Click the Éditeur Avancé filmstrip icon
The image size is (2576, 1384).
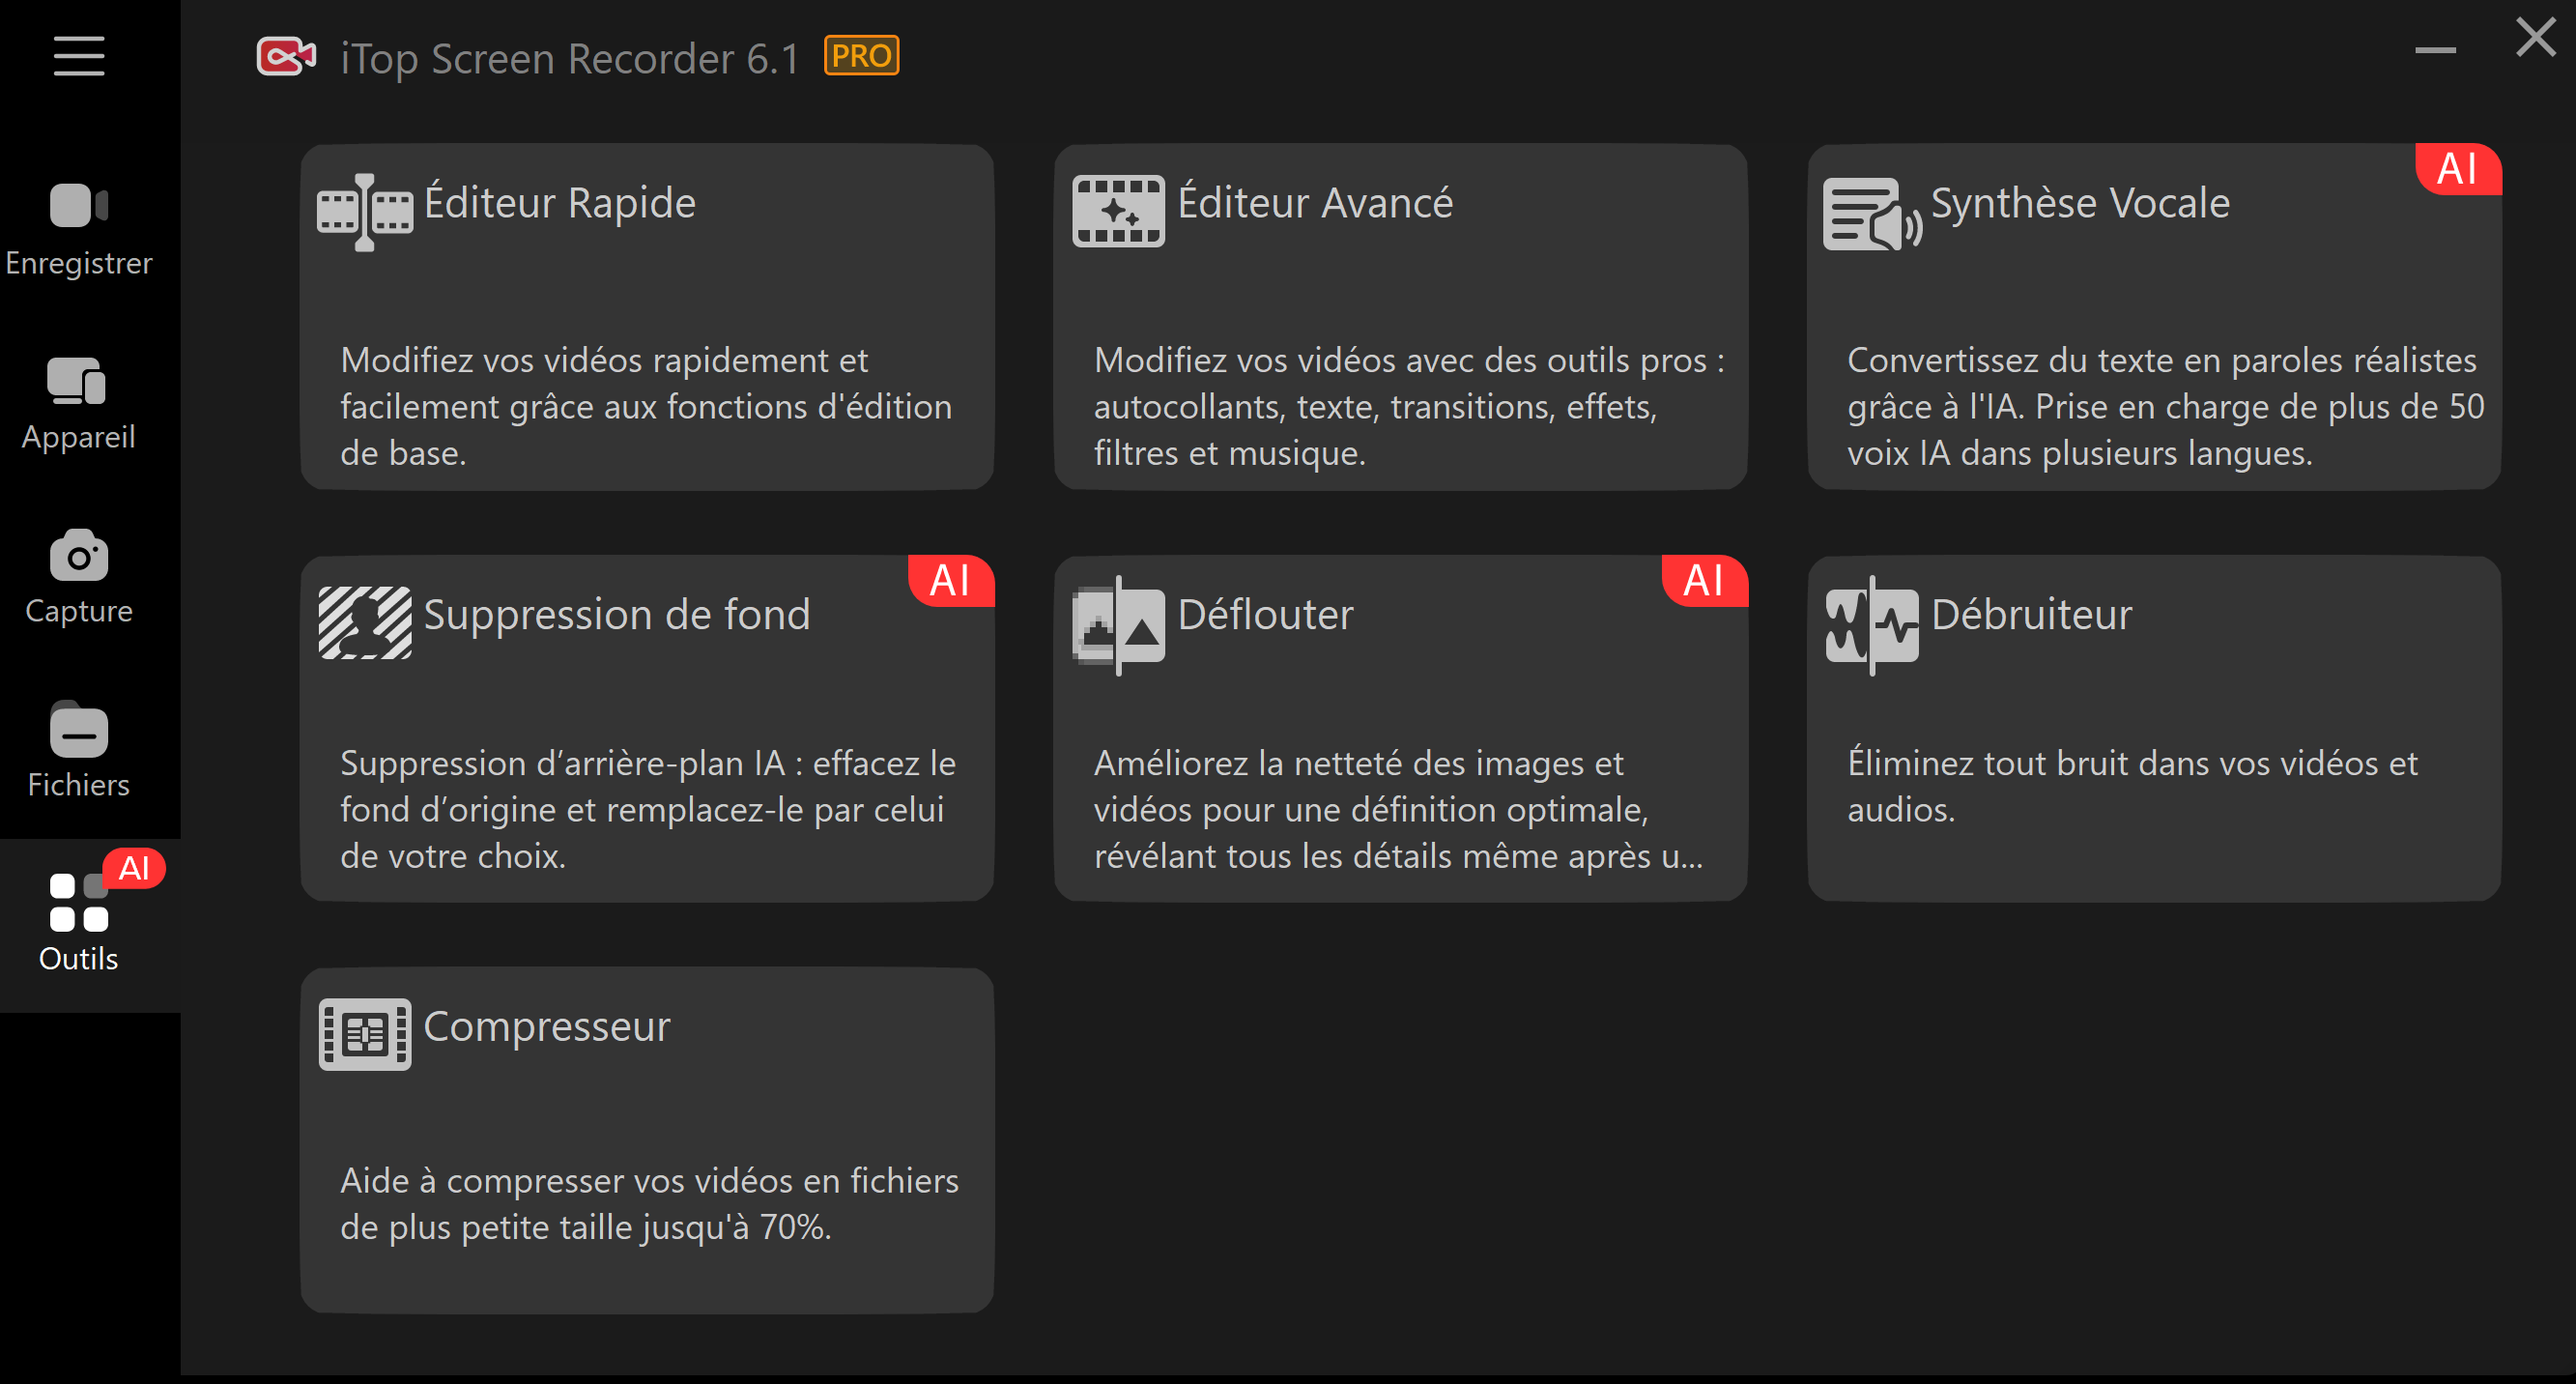pos(1118,212)
